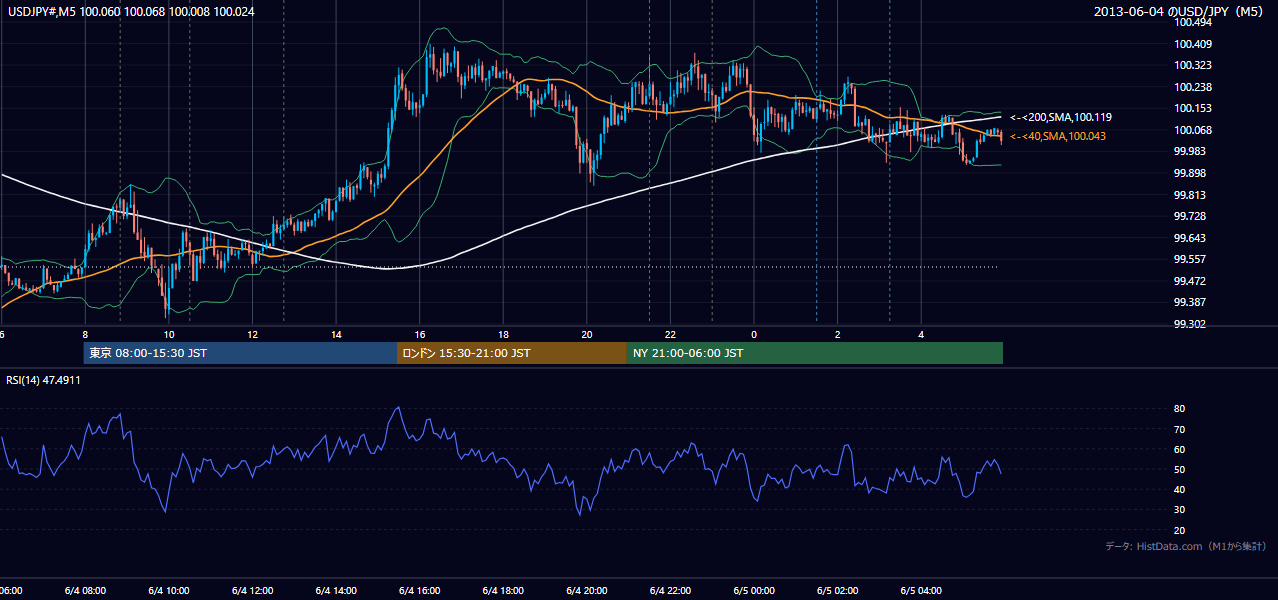Image resolution: width=1278 pixels, height=600 pixels.
Task: Click price axis value 100.323
Action: point(1192,65)
